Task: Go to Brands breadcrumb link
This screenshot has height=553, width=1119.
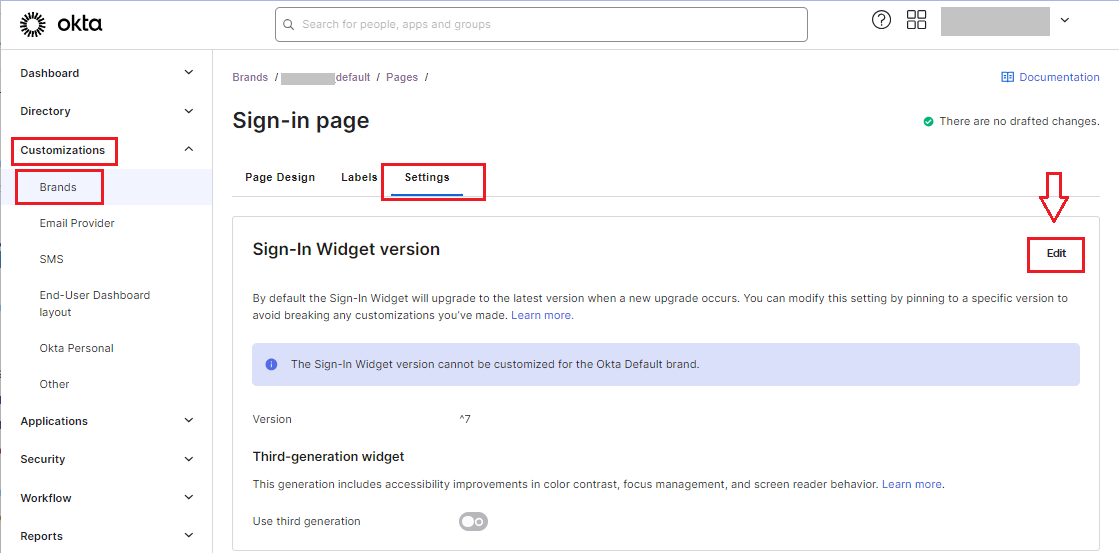Action: [250, 77]
